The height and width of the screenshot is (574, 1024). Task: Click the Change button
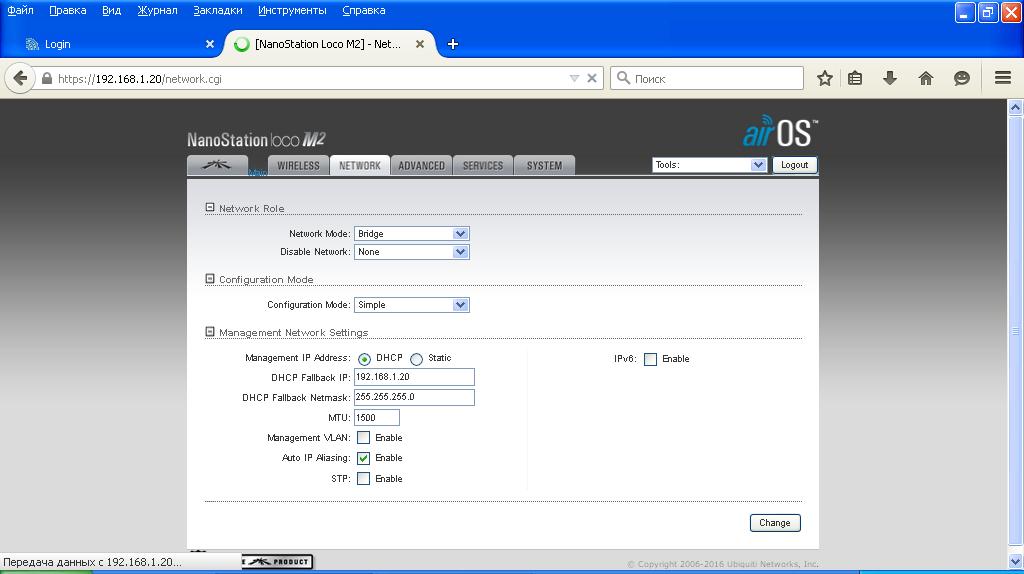(775, 523)
